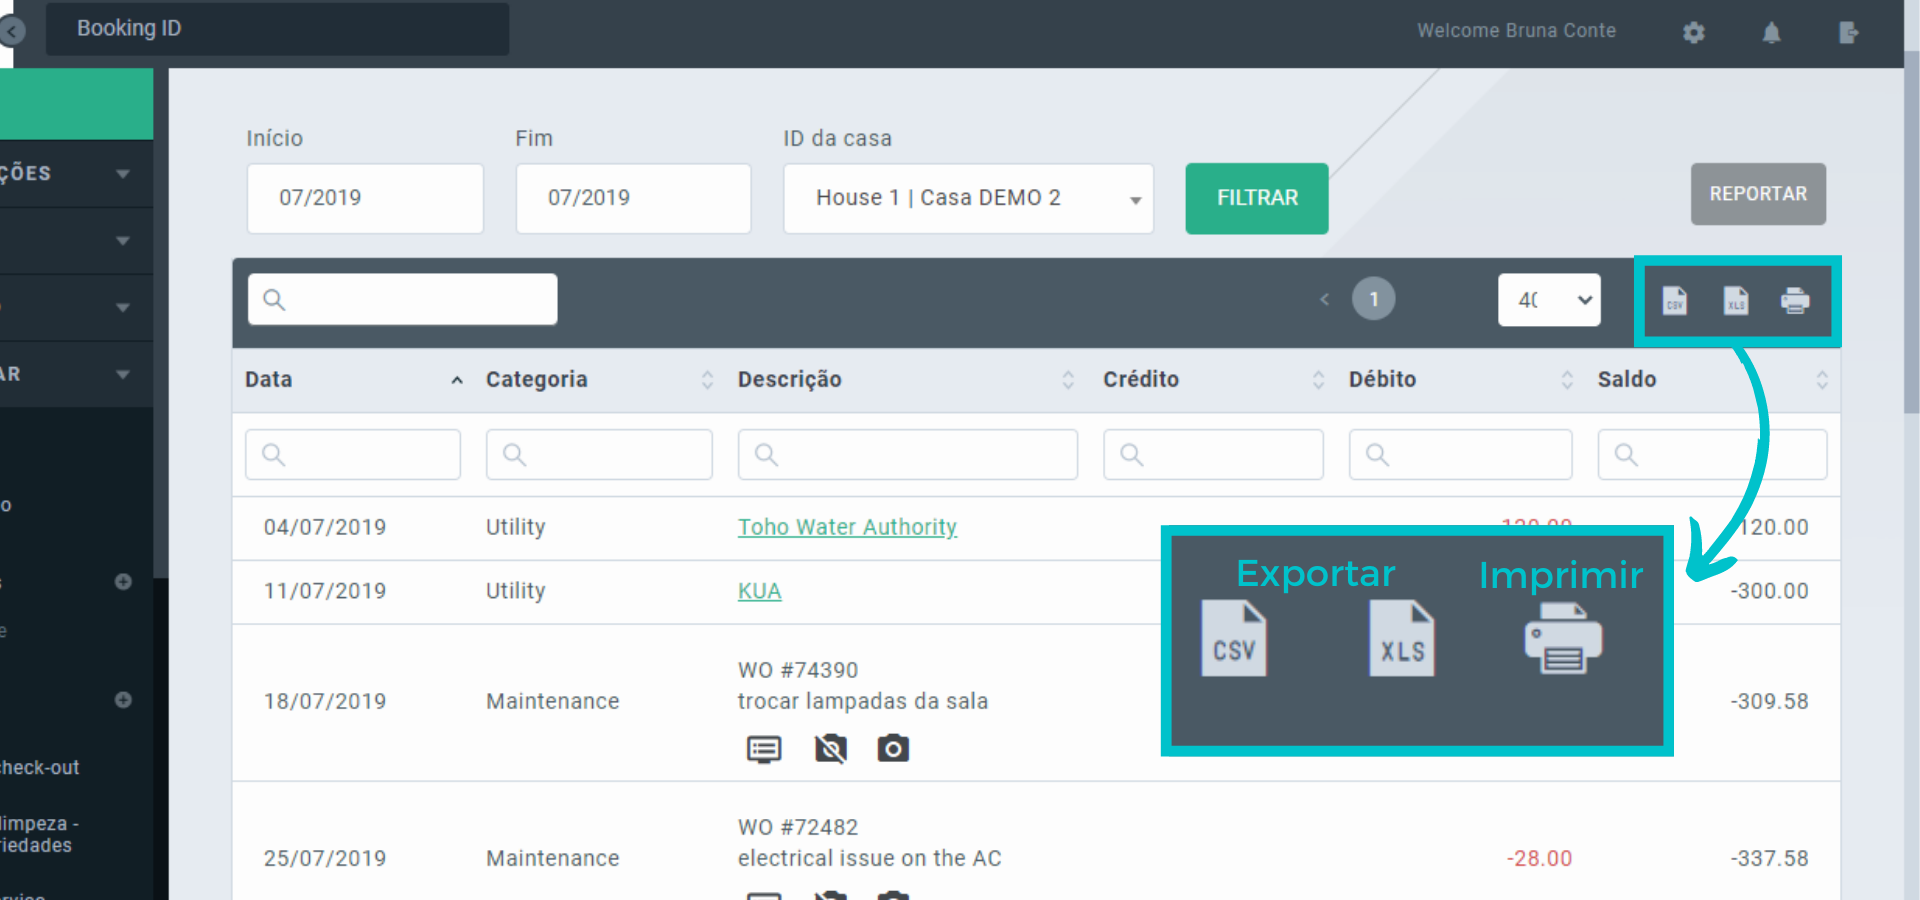This screenshot has width=1920, height=900.
Task: Click the crossed-out camera icon for WO #74390
Action: coord(830,748)
